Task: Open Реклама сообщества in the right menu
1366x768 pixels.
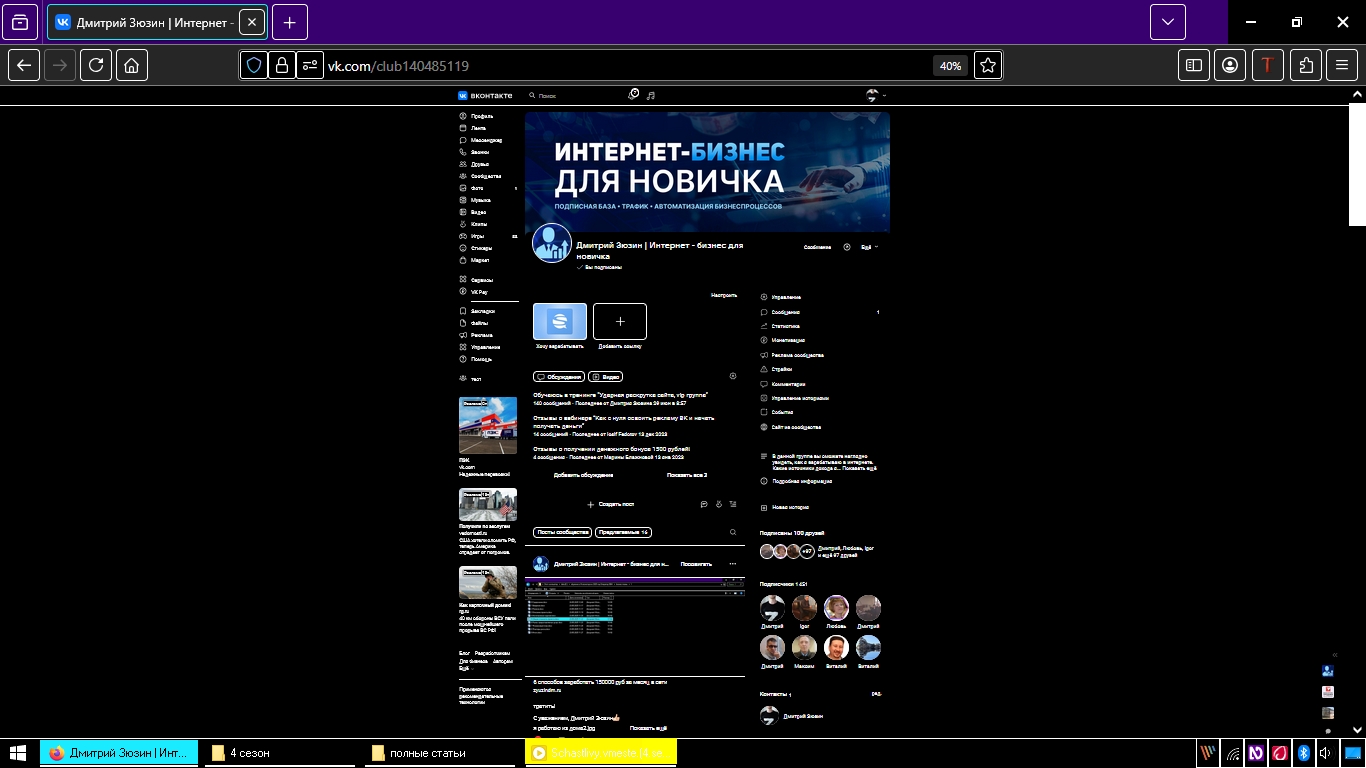Action: pyautogui.click(x=792, y=355)
